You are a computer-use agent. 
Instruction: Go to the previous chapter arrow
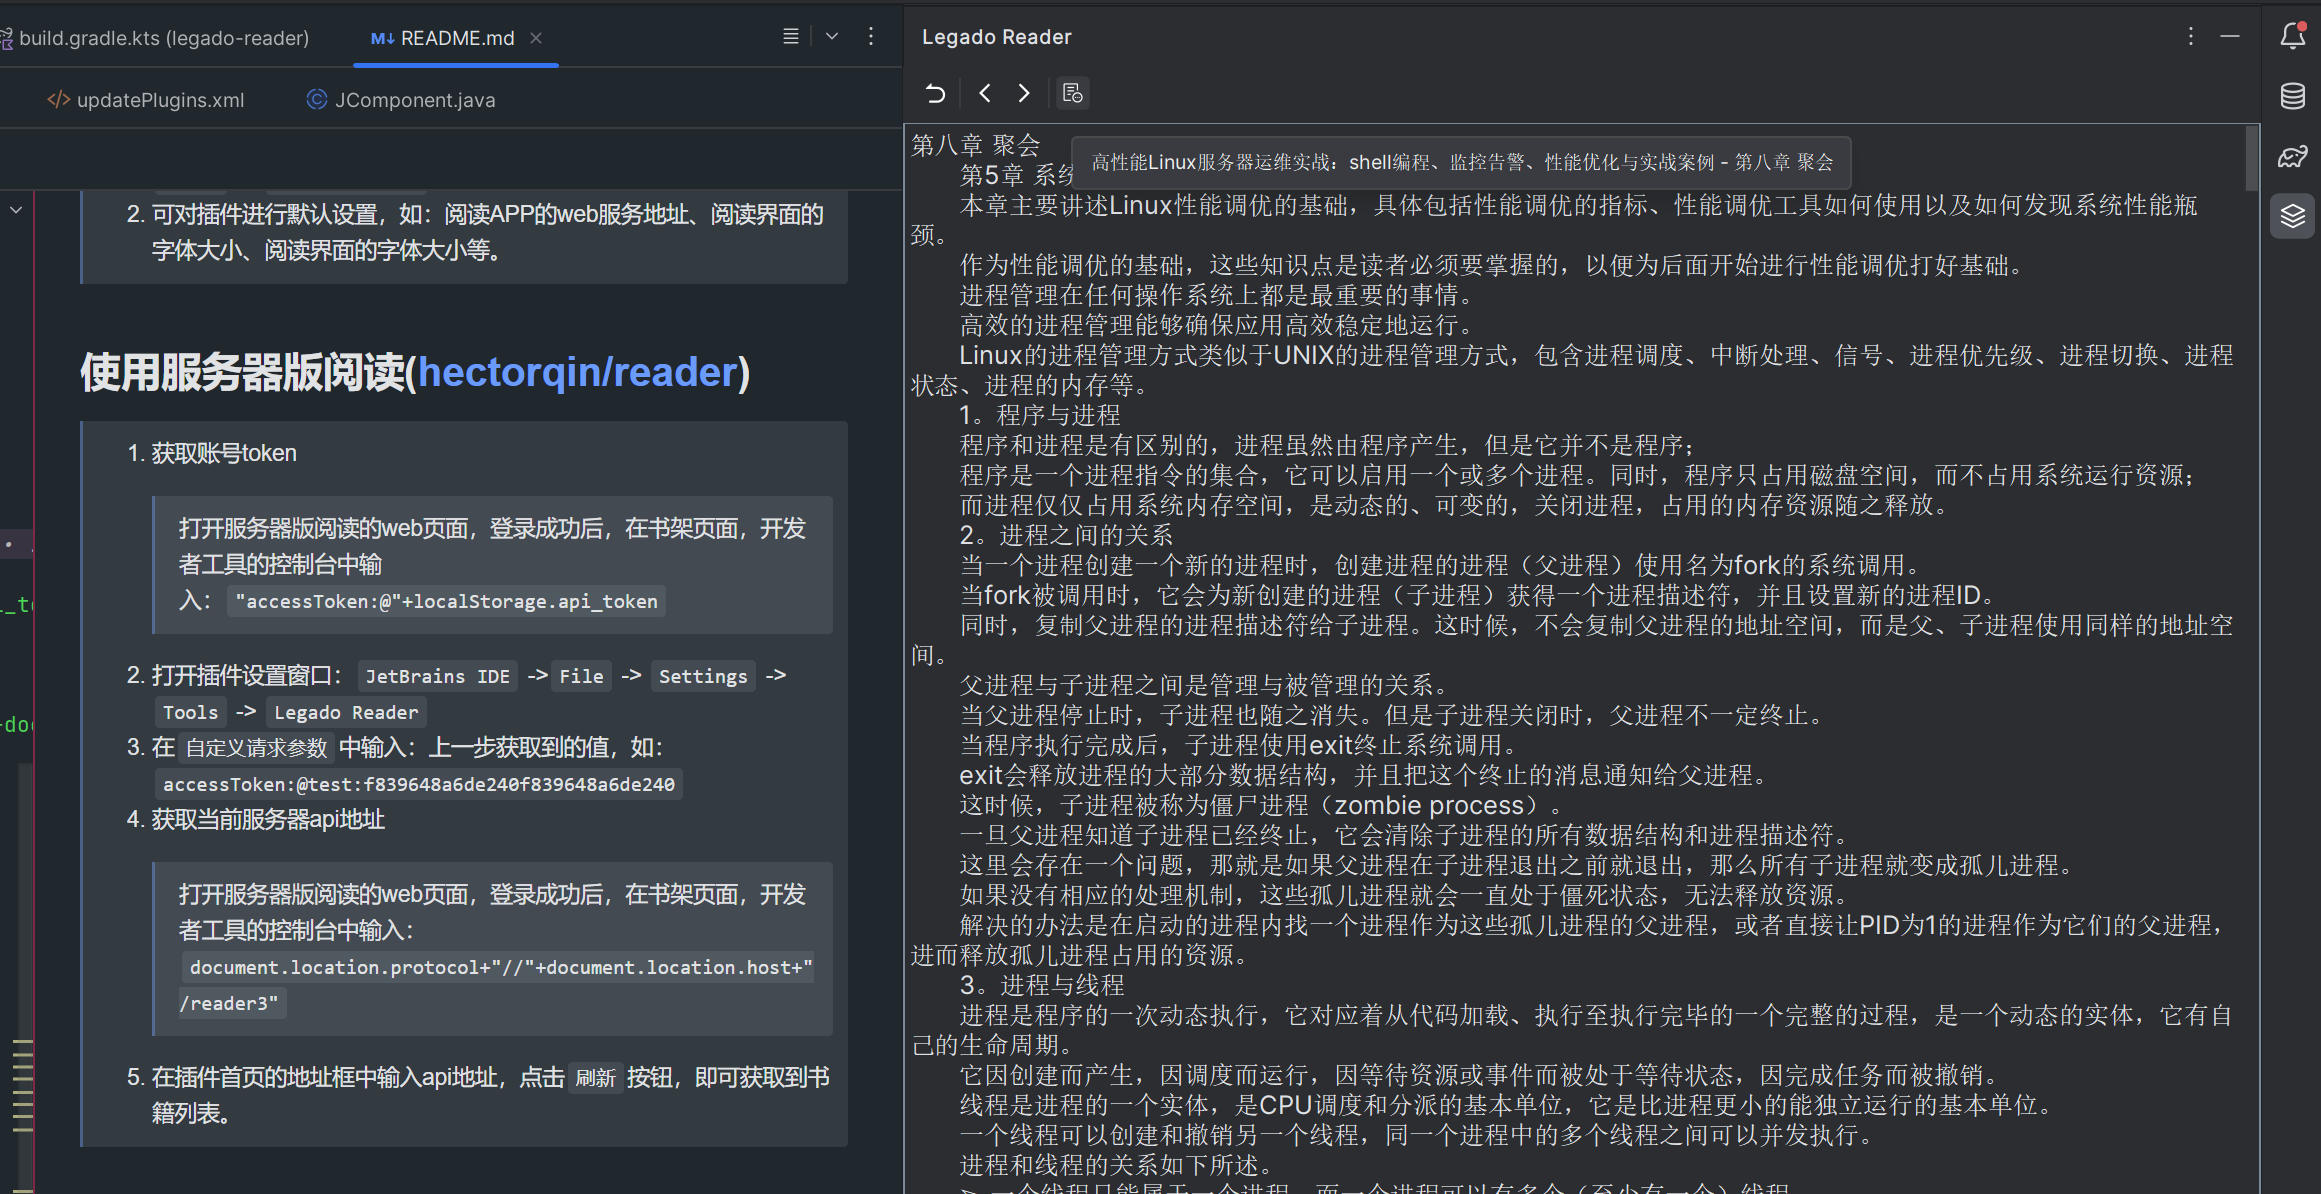click(985, 93)
